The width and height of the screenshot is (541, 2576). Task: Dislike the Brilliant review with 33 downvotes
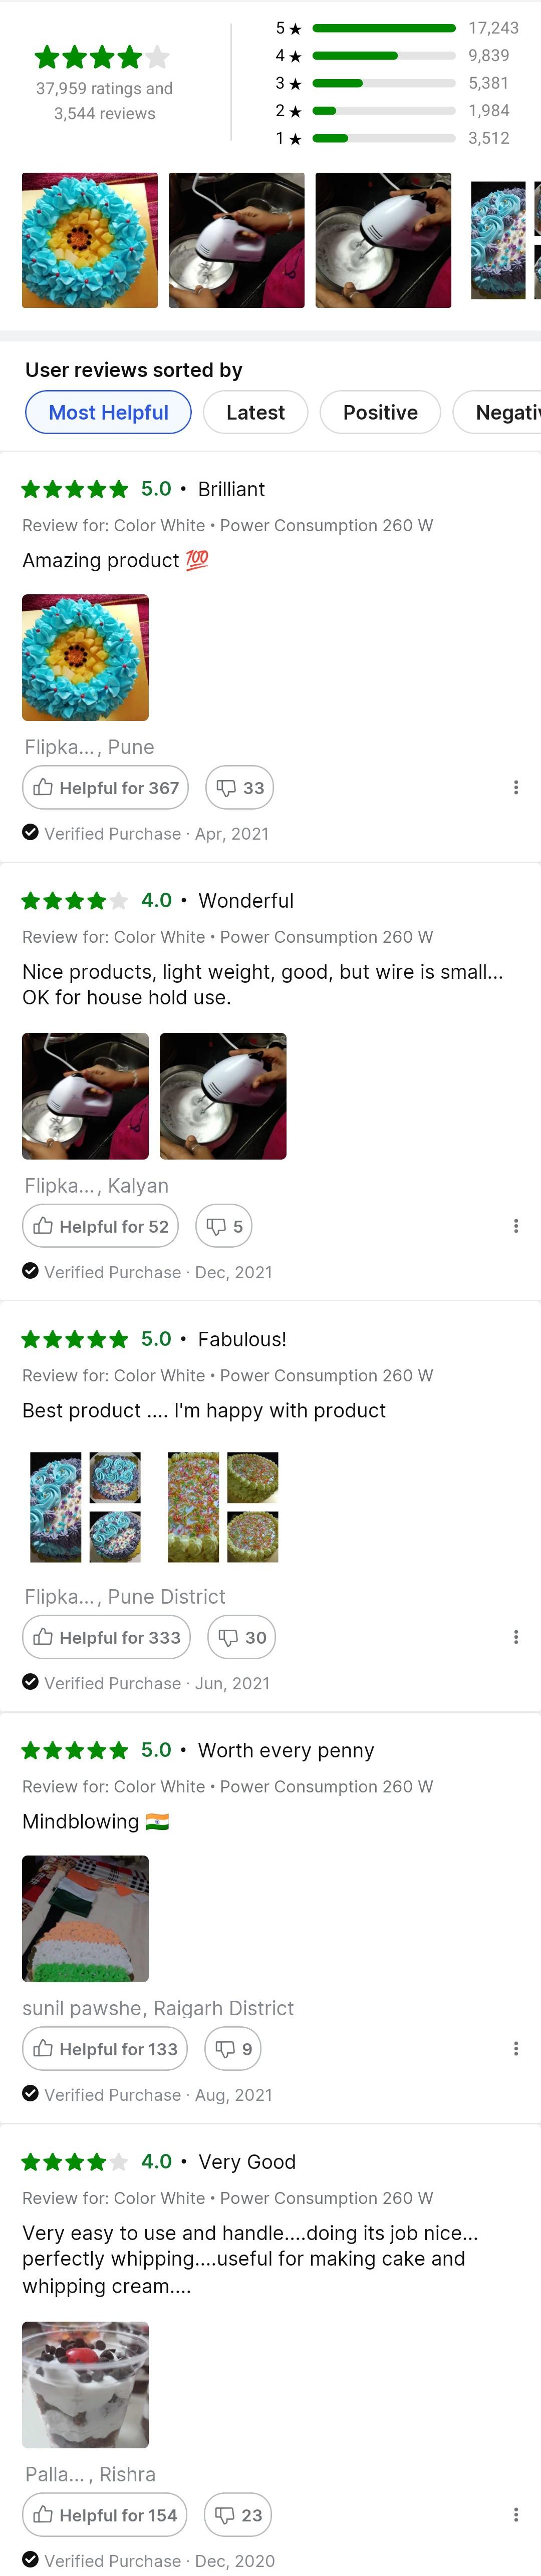click(x=240, y=788)
